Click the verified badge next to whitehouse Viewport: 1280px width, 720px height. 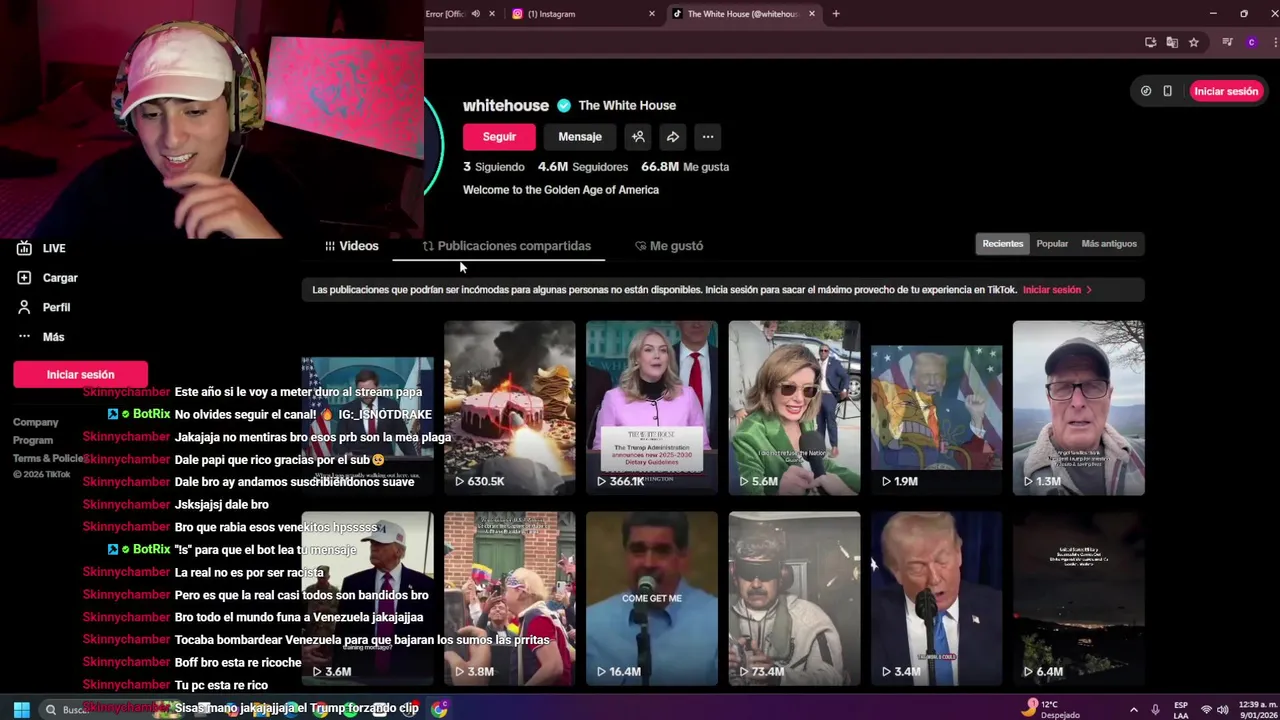(564, 105)
